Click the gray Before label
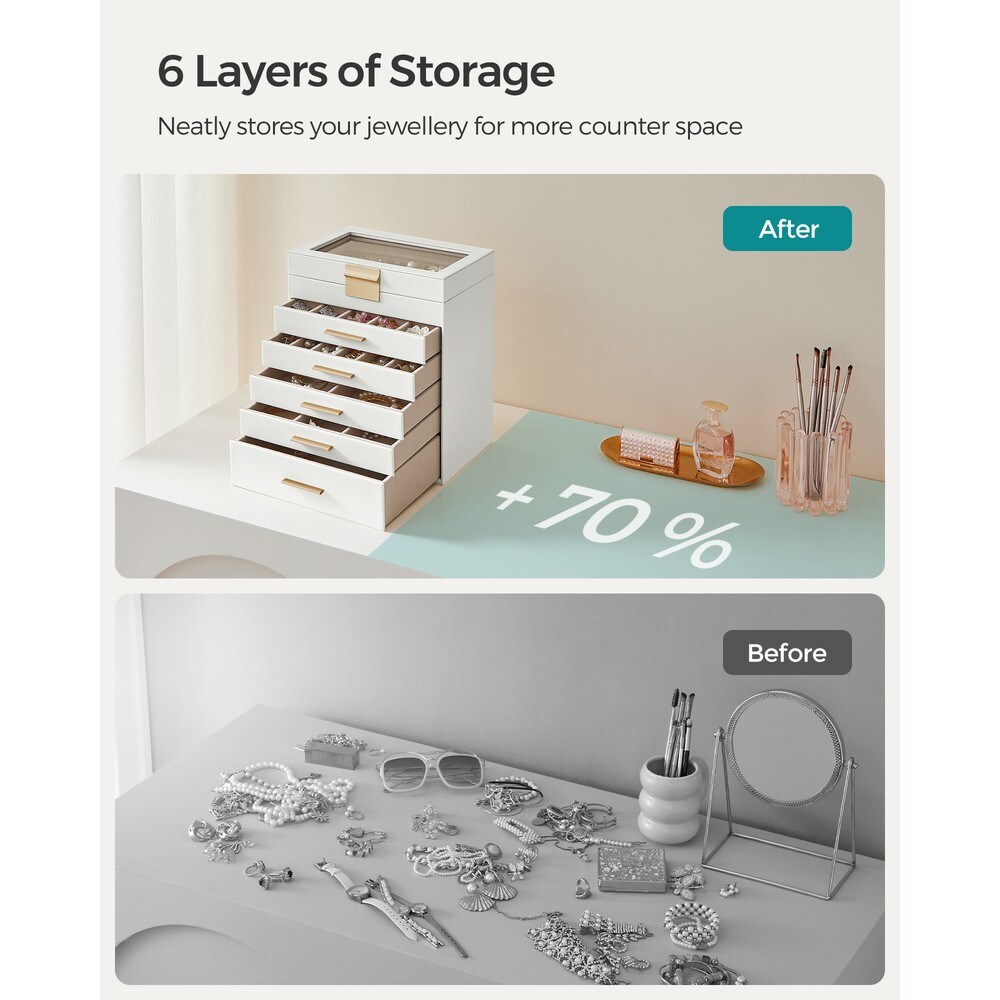The image size is (1000, 1000). point(787,652)
